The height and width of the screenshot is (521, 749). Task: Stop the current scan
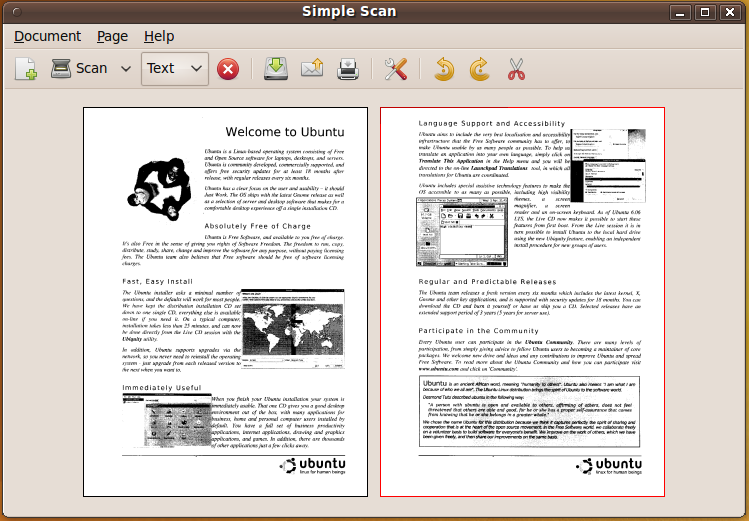pos(228,69)
